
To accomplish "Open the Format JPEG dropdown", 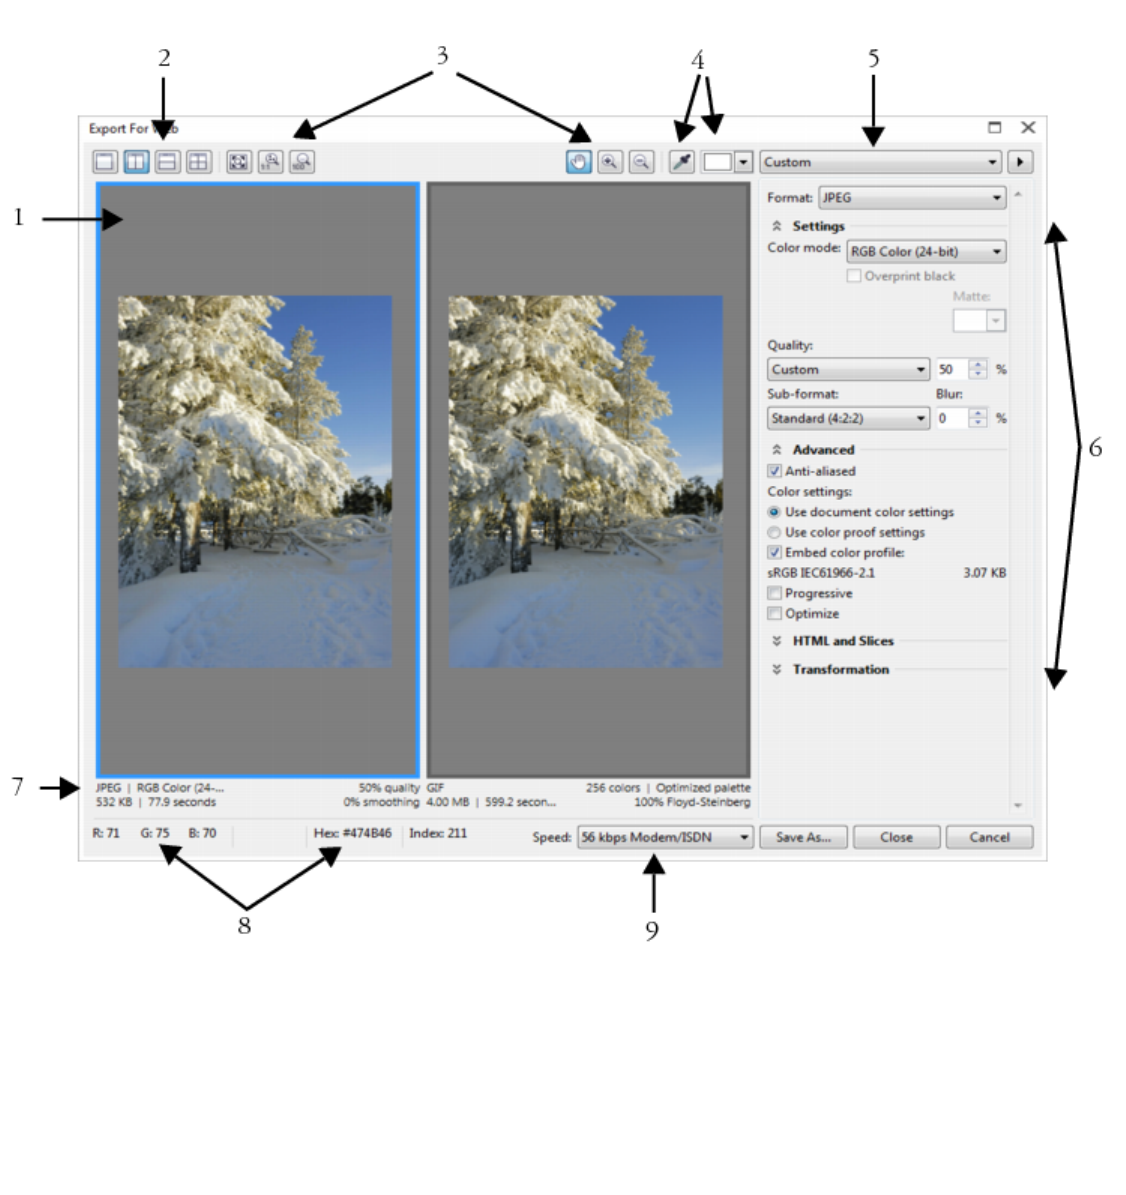I will pyautogui.click(x=912, y=197).
